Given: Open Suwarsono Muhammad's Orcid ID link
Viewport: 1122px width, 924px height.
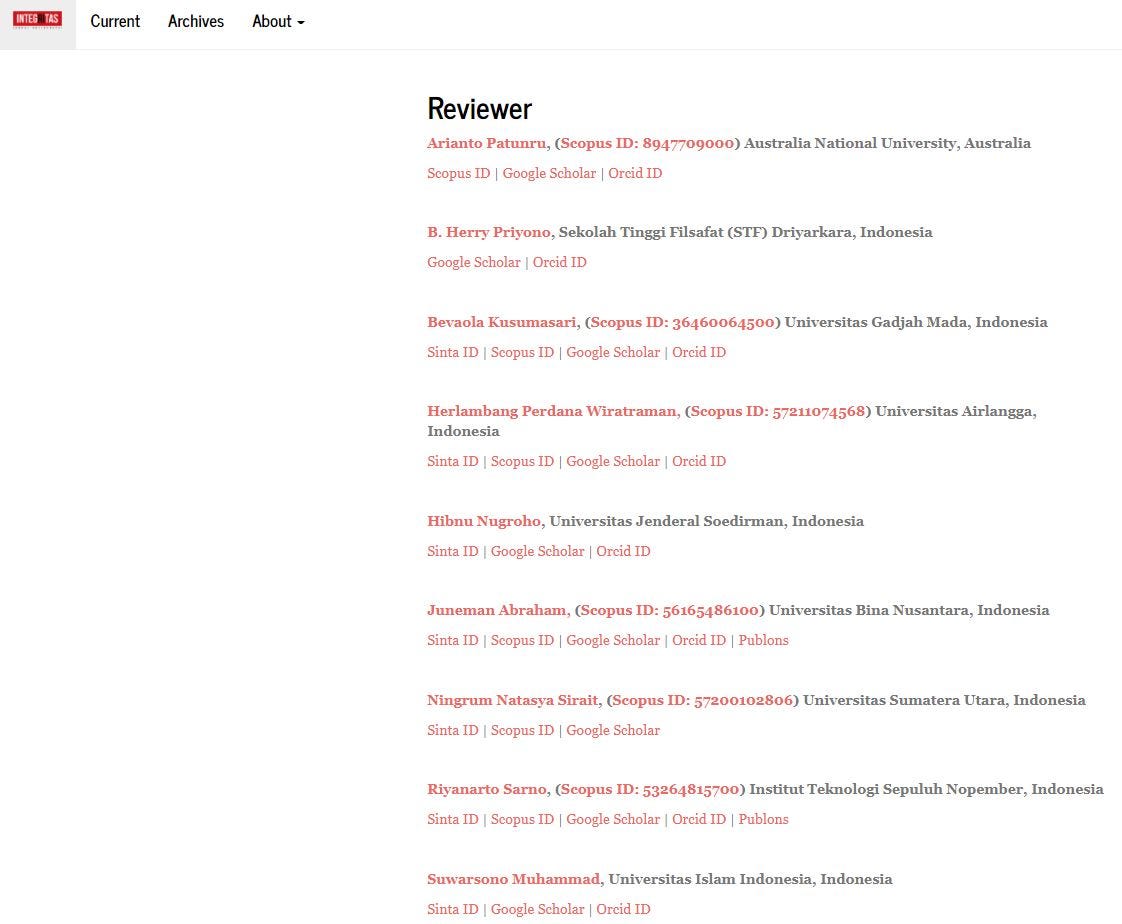Looking at the screenshot, I should (x=623, y=909).
